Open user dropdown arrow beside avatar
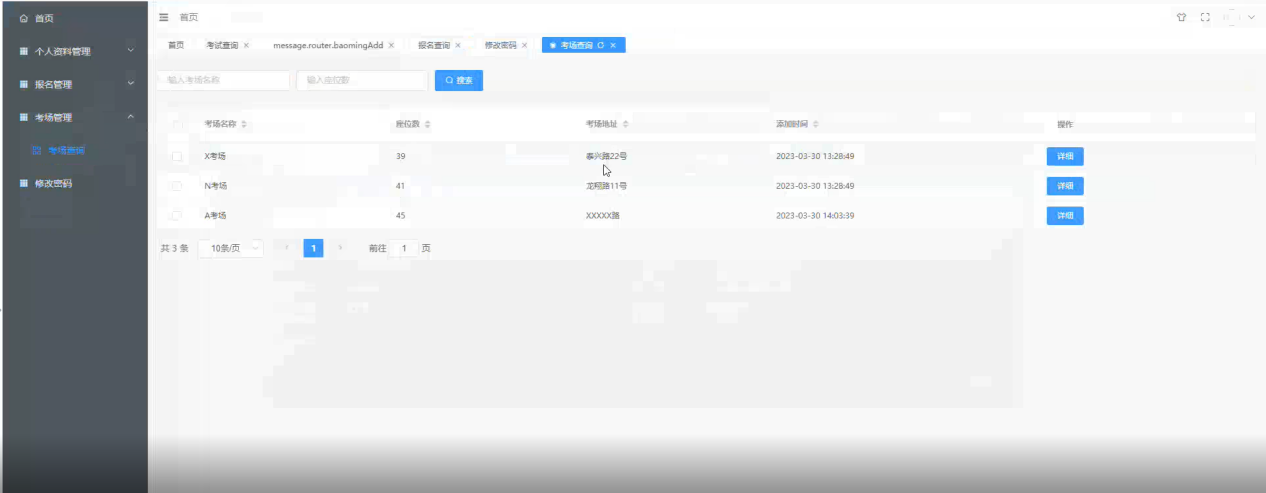 [1251, 17]
